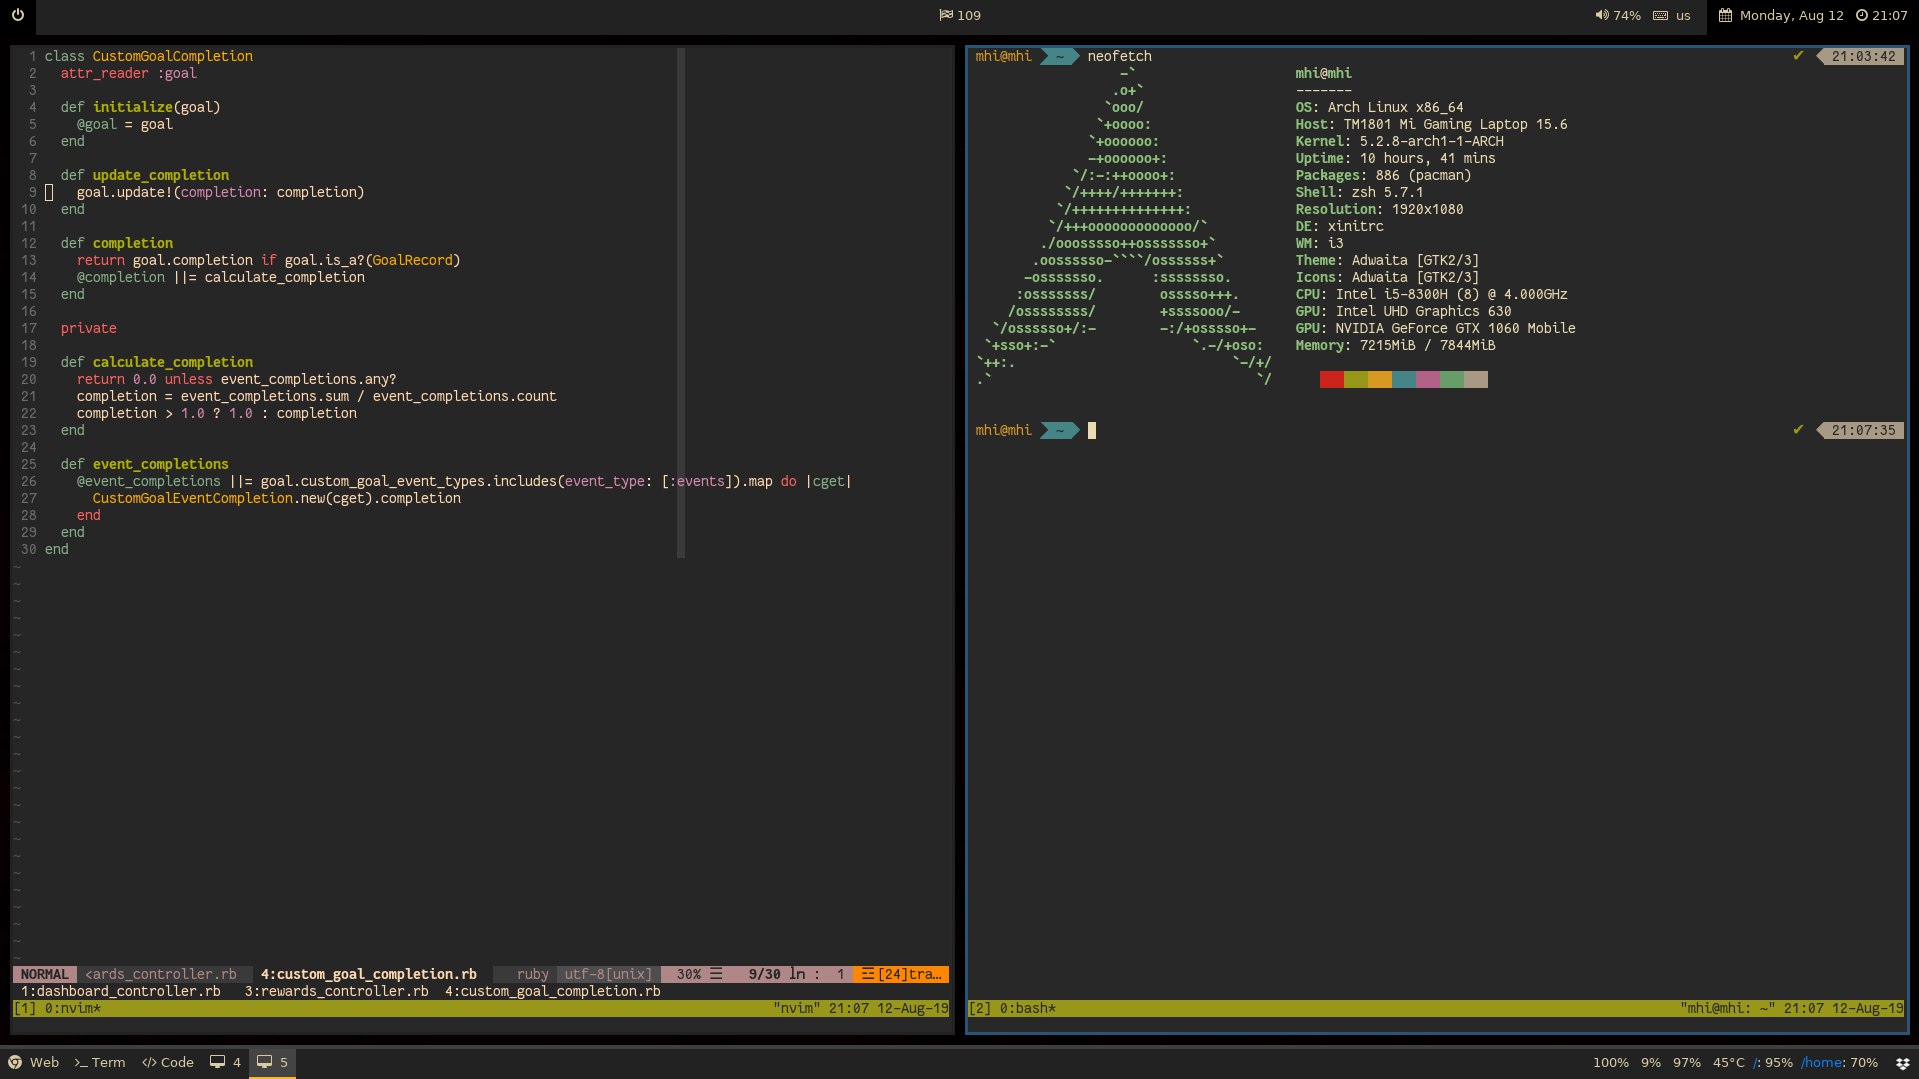Switch to the Code workspace
This screenshot has height=1079, width=1919.
pos(167,1062)
